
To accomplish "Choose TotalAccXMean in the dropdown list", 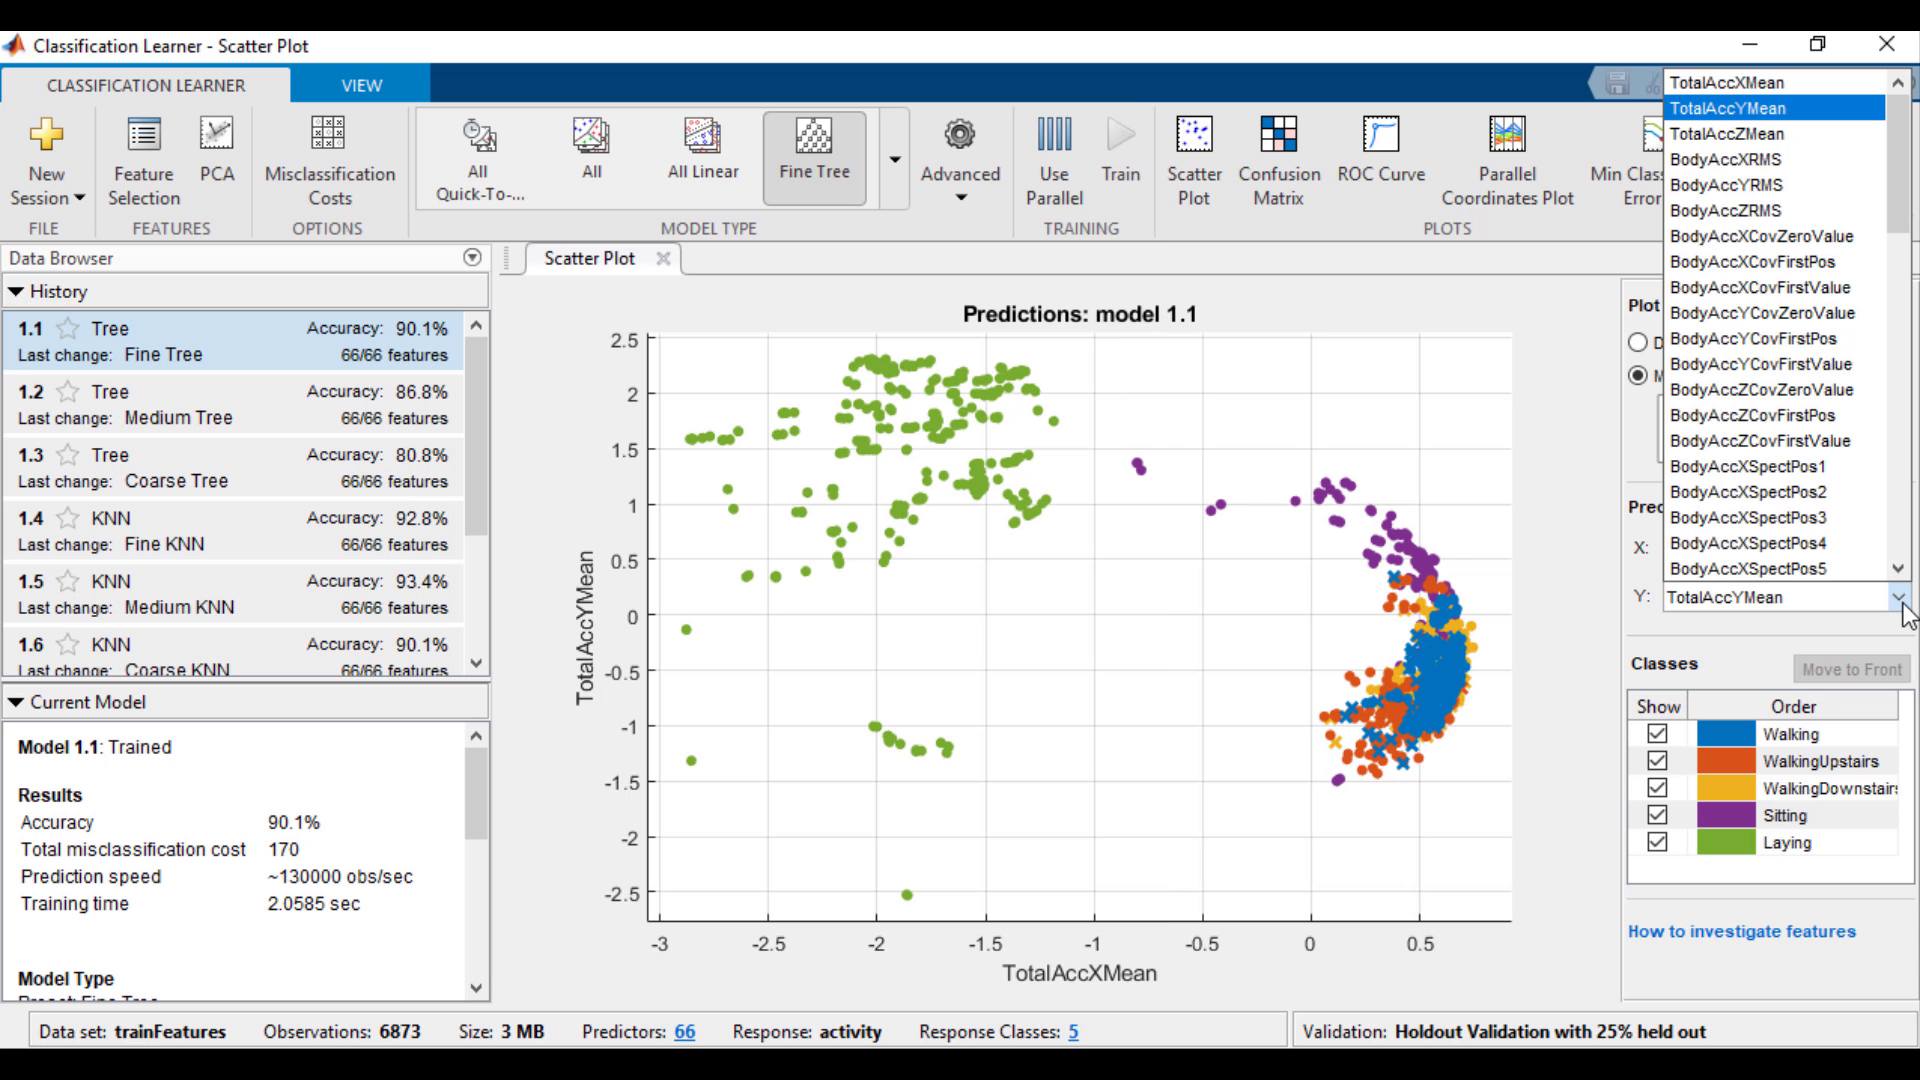I will click(1775, 83).
